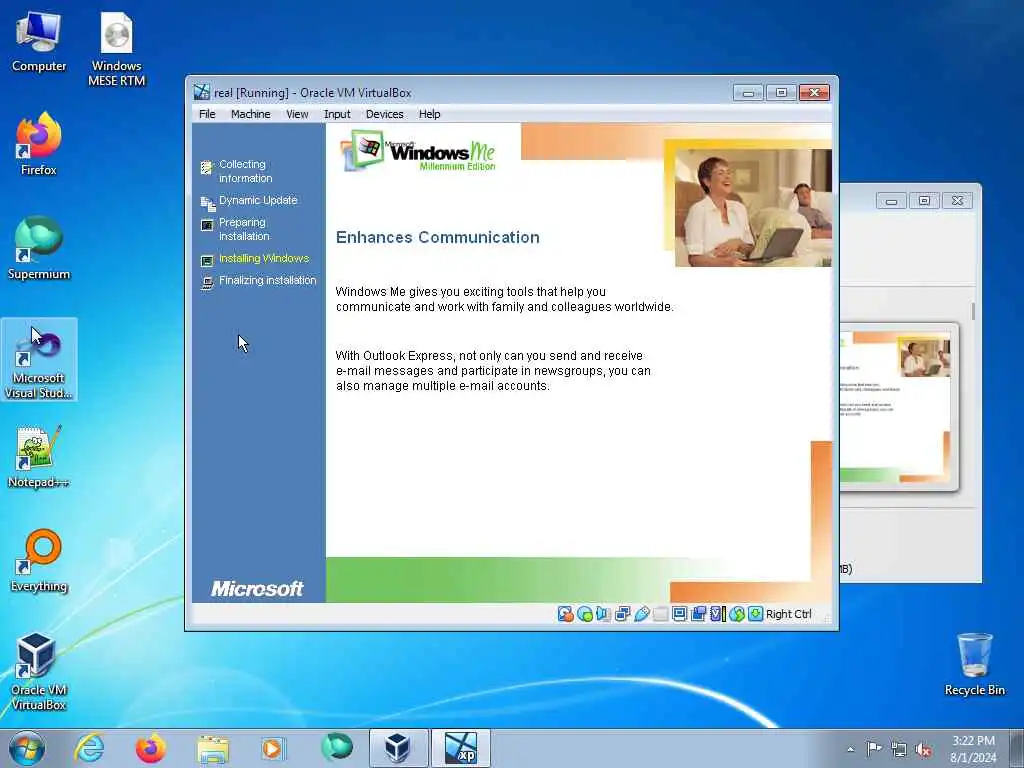Open the Devices menu in VirtualBox
This screenshot has width=1024, height=768.
tap(384, 114)
